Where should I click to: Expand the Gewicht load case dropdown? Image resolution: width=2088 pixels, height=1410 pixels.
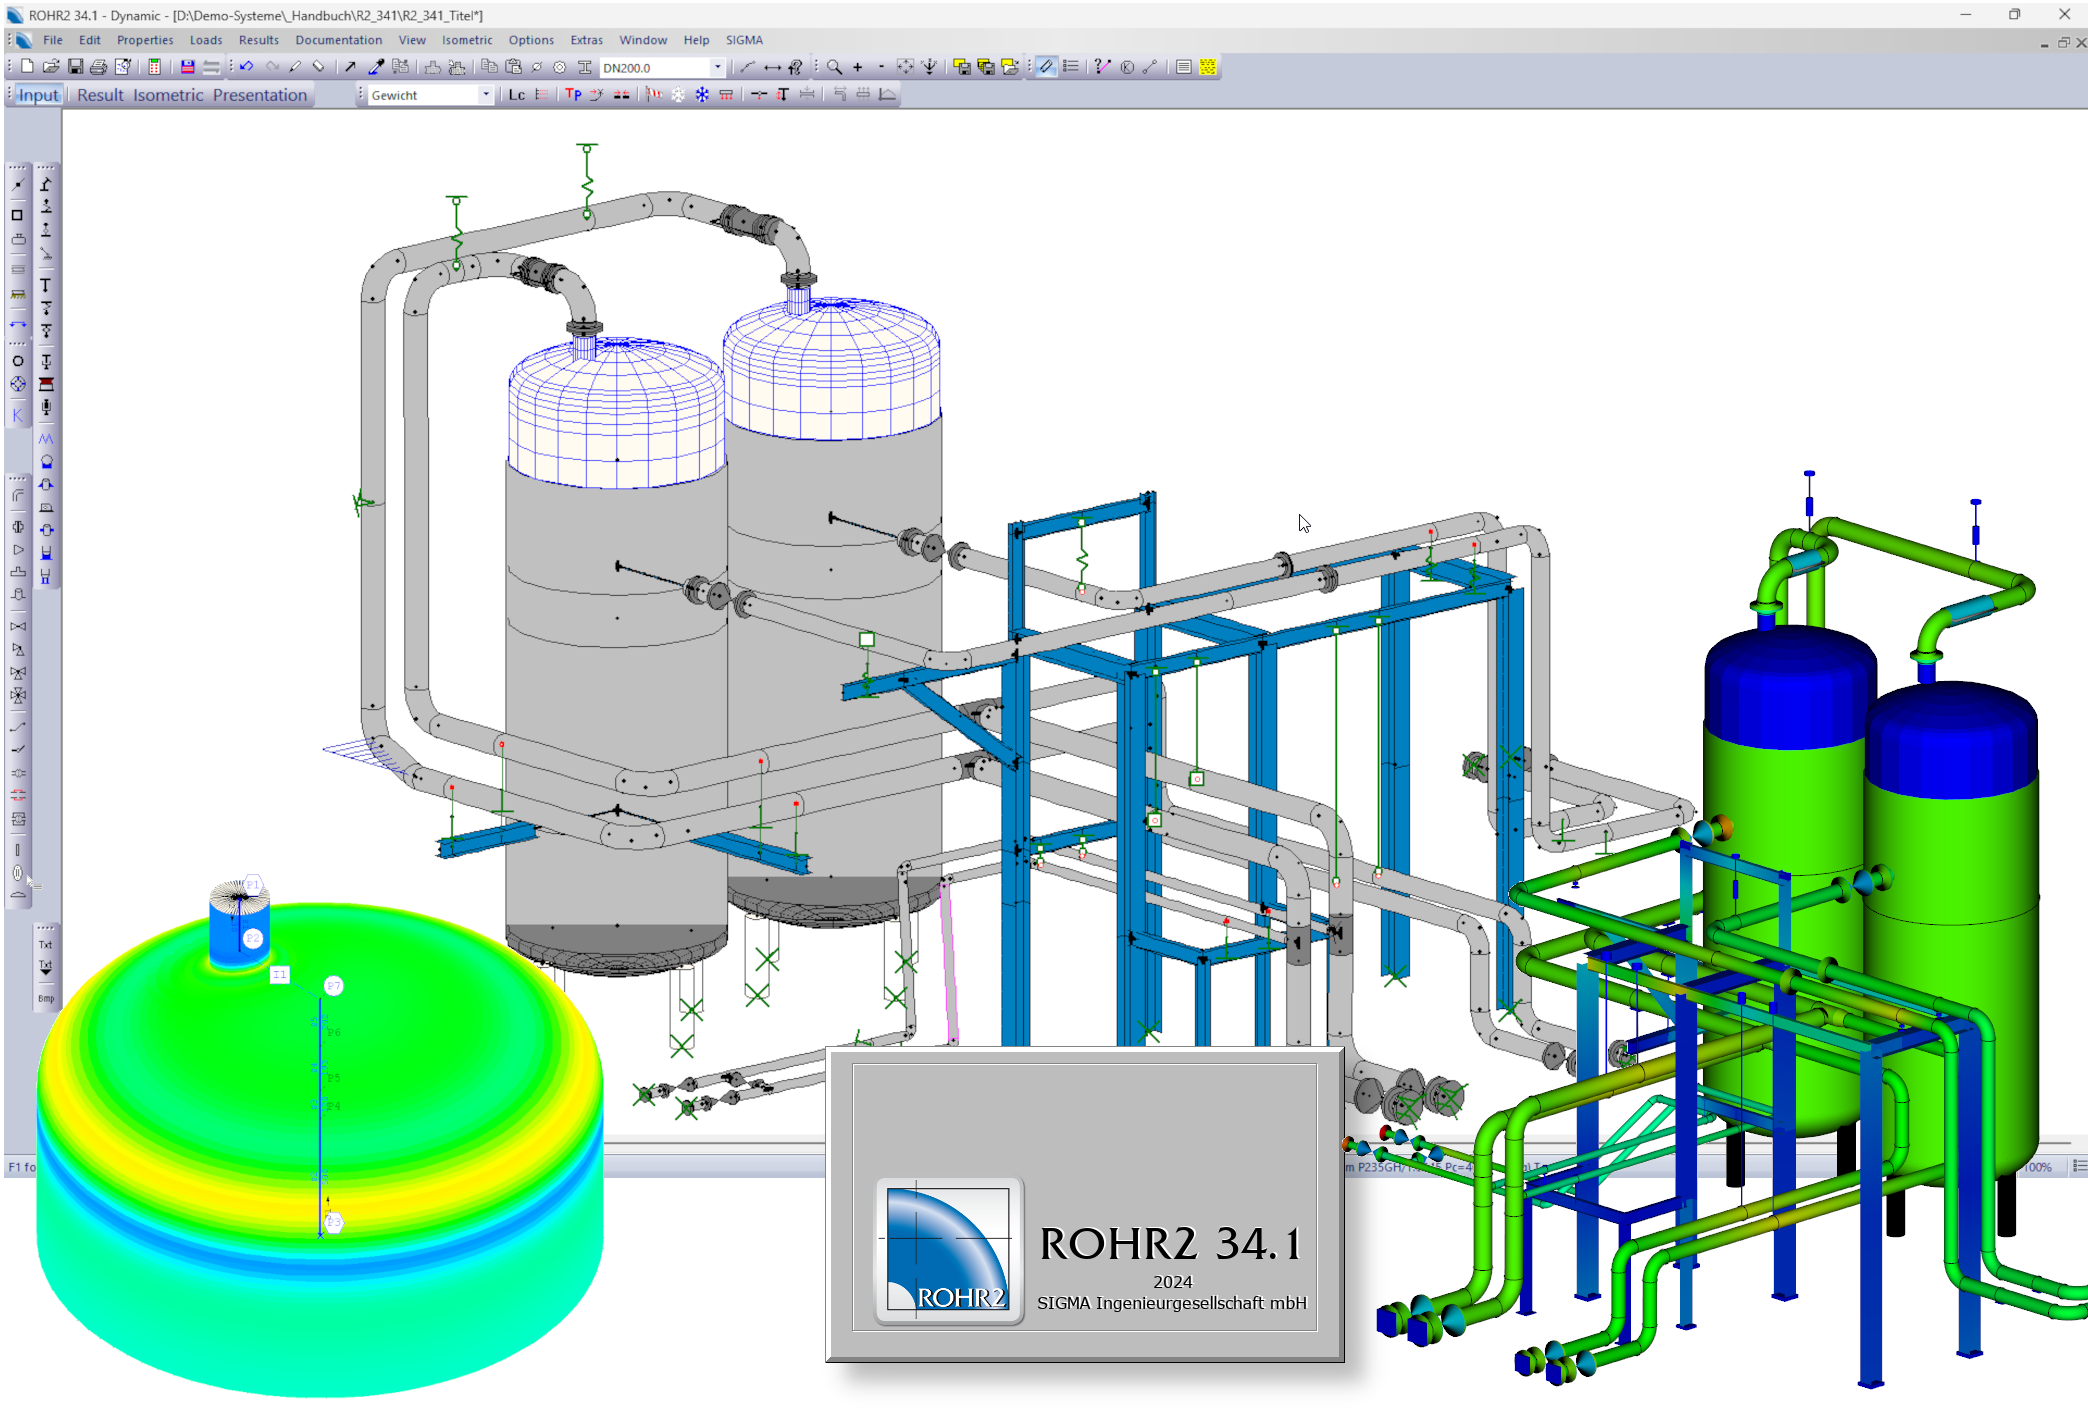[486, 95]
